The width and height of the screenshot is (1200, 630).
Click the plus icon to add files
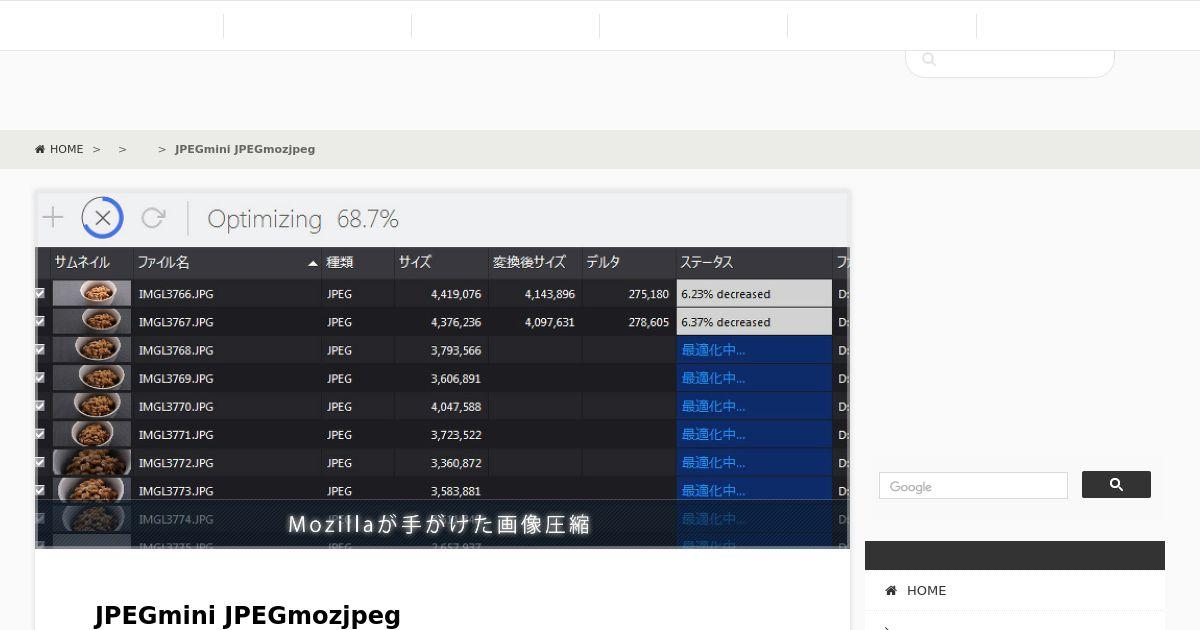tap(53, 218)
